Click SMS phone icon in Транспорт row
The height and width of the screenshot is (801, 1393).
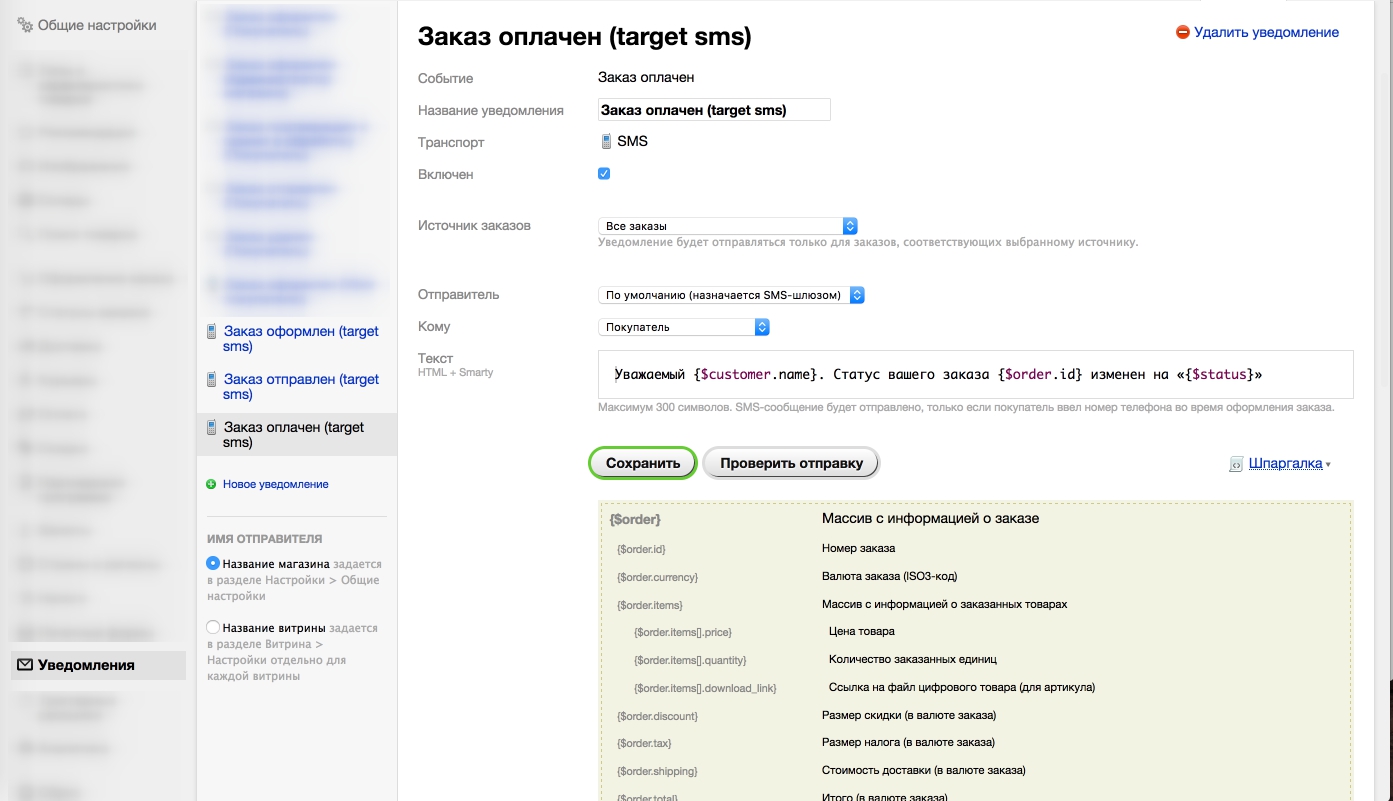[x=606, y=142]
